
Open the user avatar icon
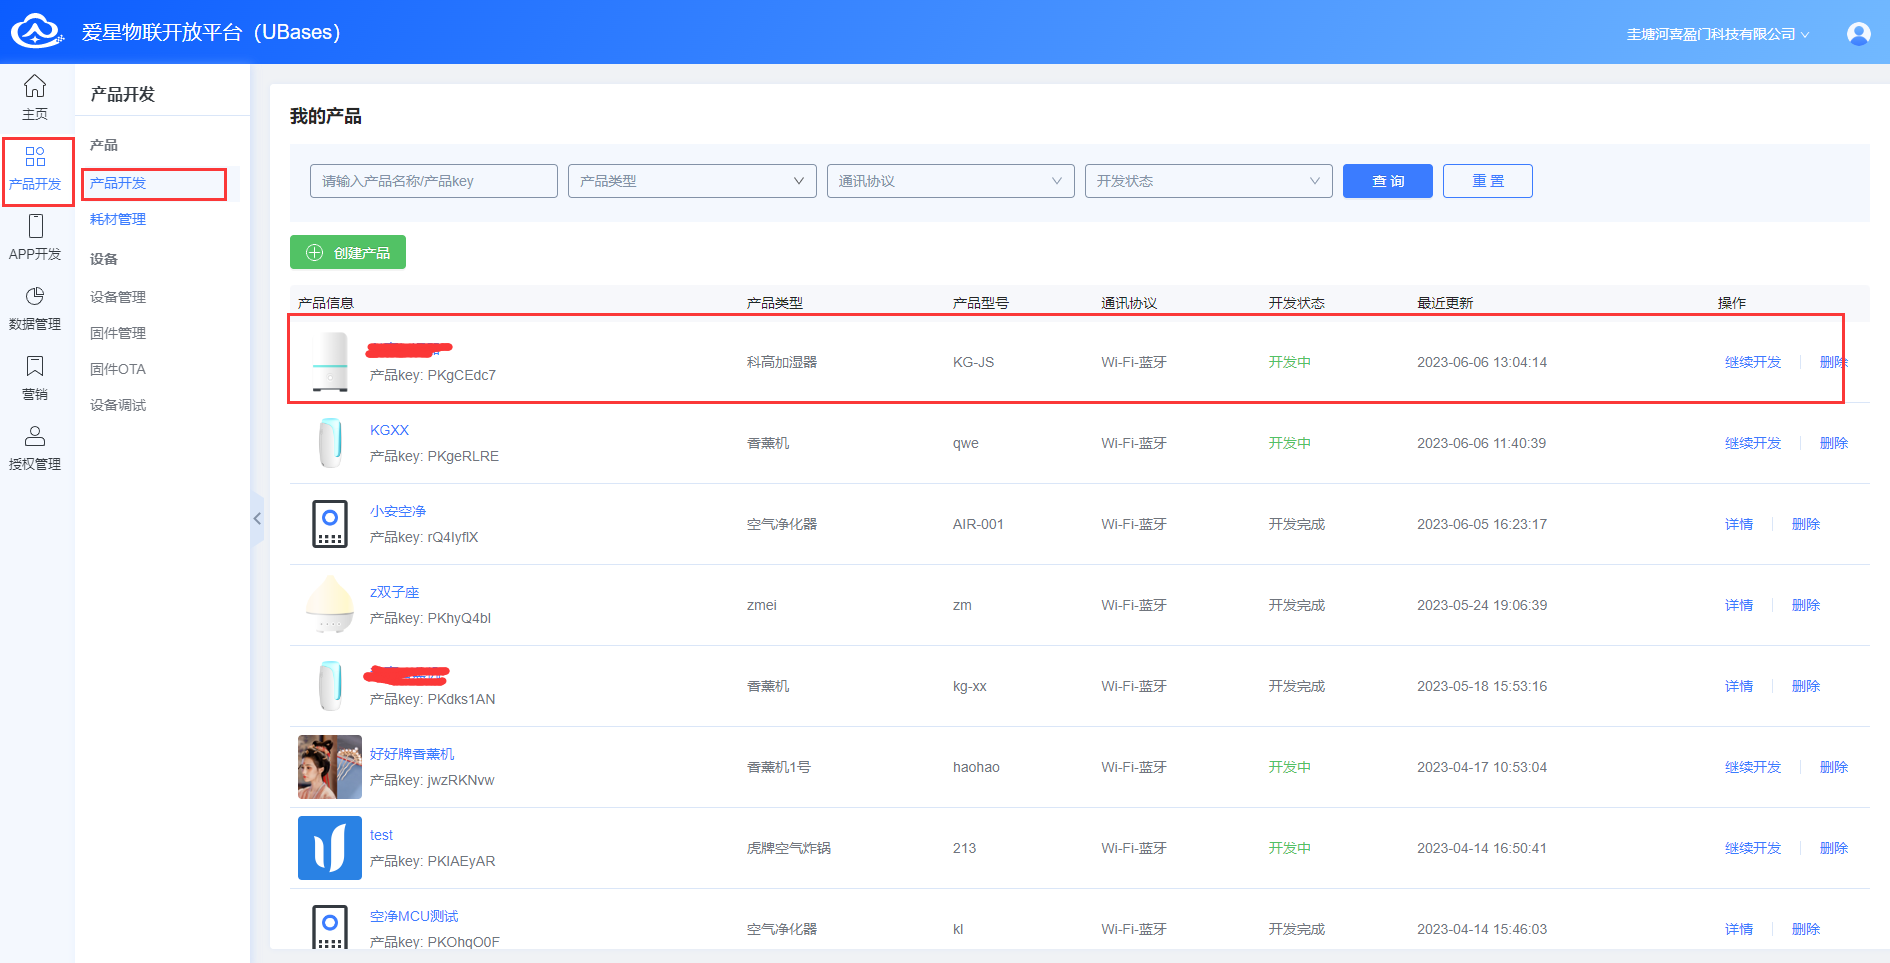point(1859,34)
